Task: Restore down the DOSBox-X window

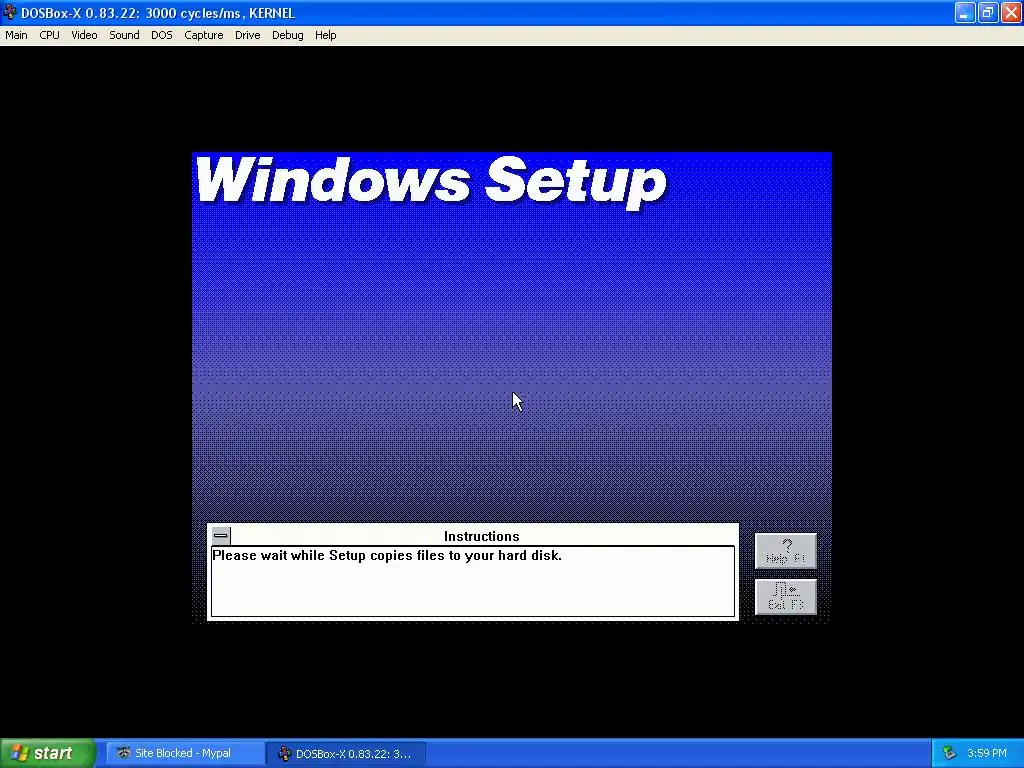Action: [x=987, y=12]
